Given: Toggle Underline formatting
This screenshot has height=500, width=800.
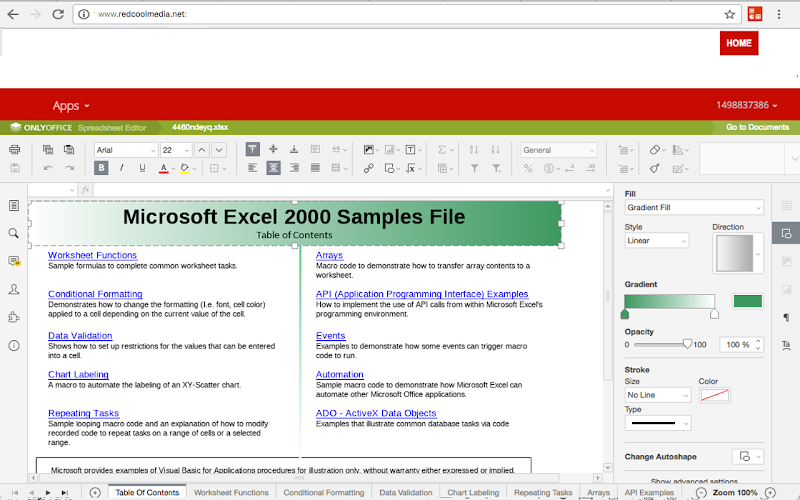Looking at the screenshot, I should coord(142,168).
